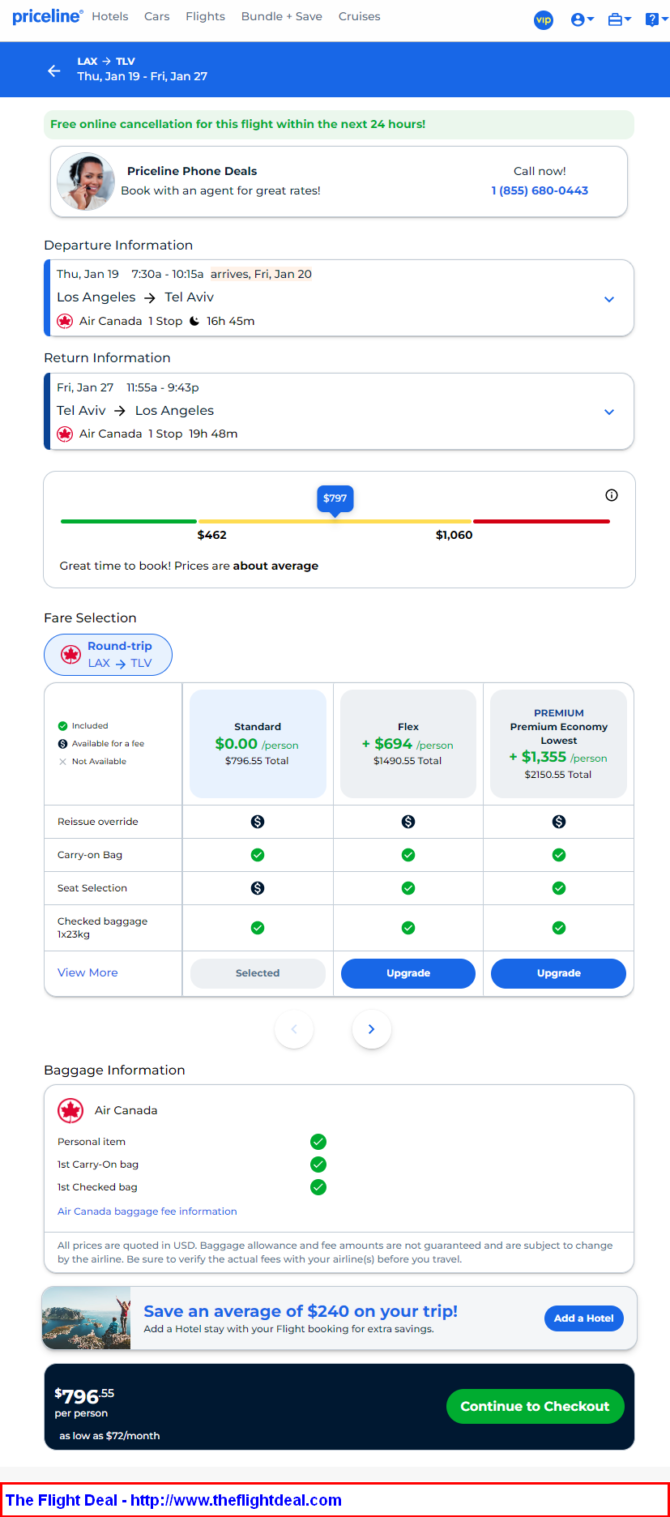Select the Premium Economy Lowest fare card
Screen dimensions: 670x1517
coord(559,743)
